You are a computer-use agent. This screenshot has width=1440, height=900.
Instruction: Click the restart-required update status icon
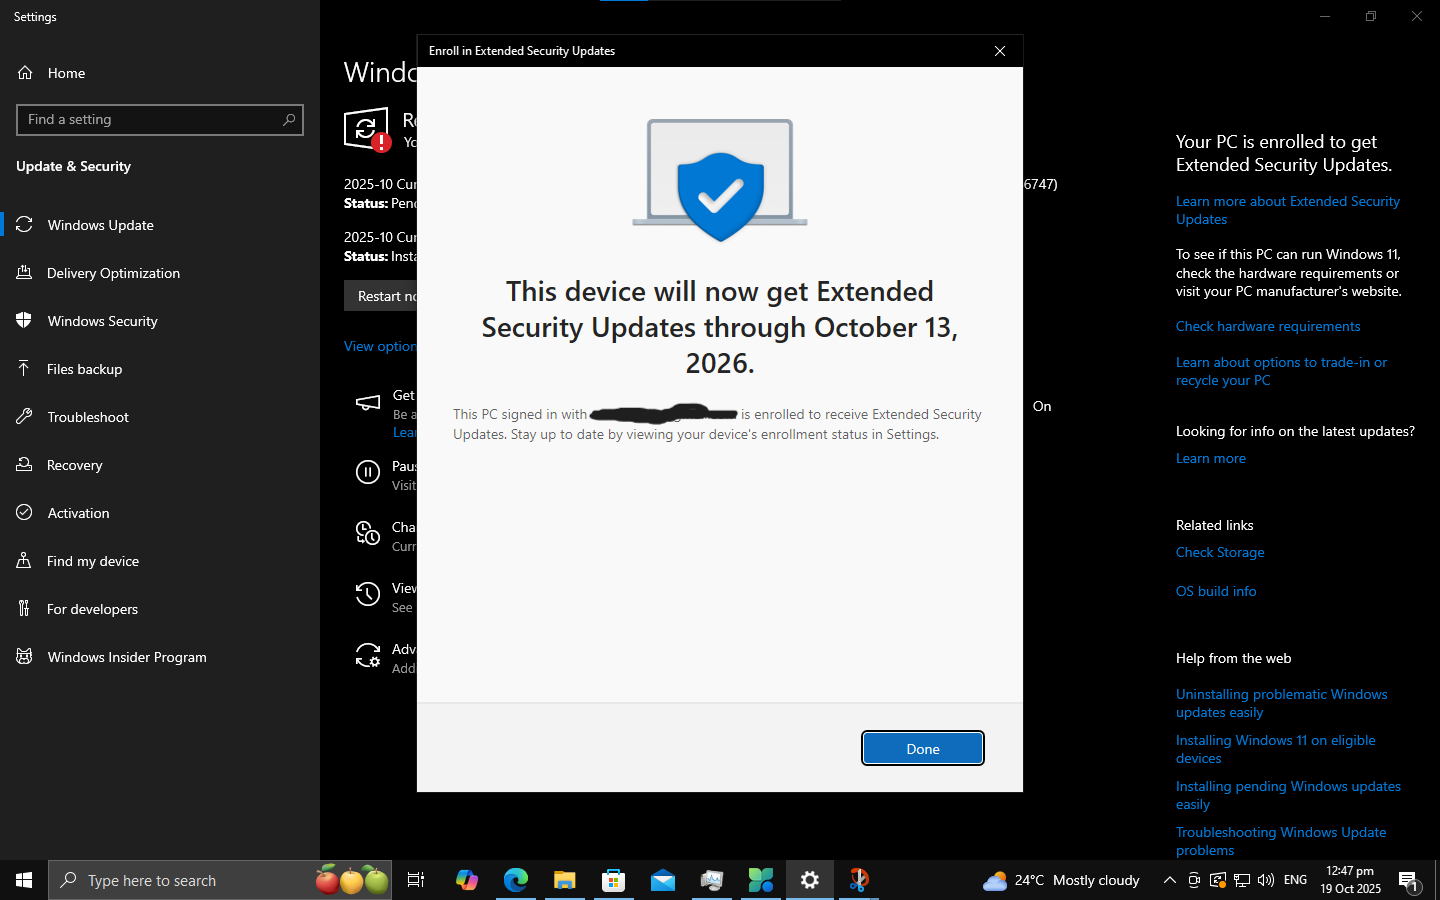pos(367,130)
